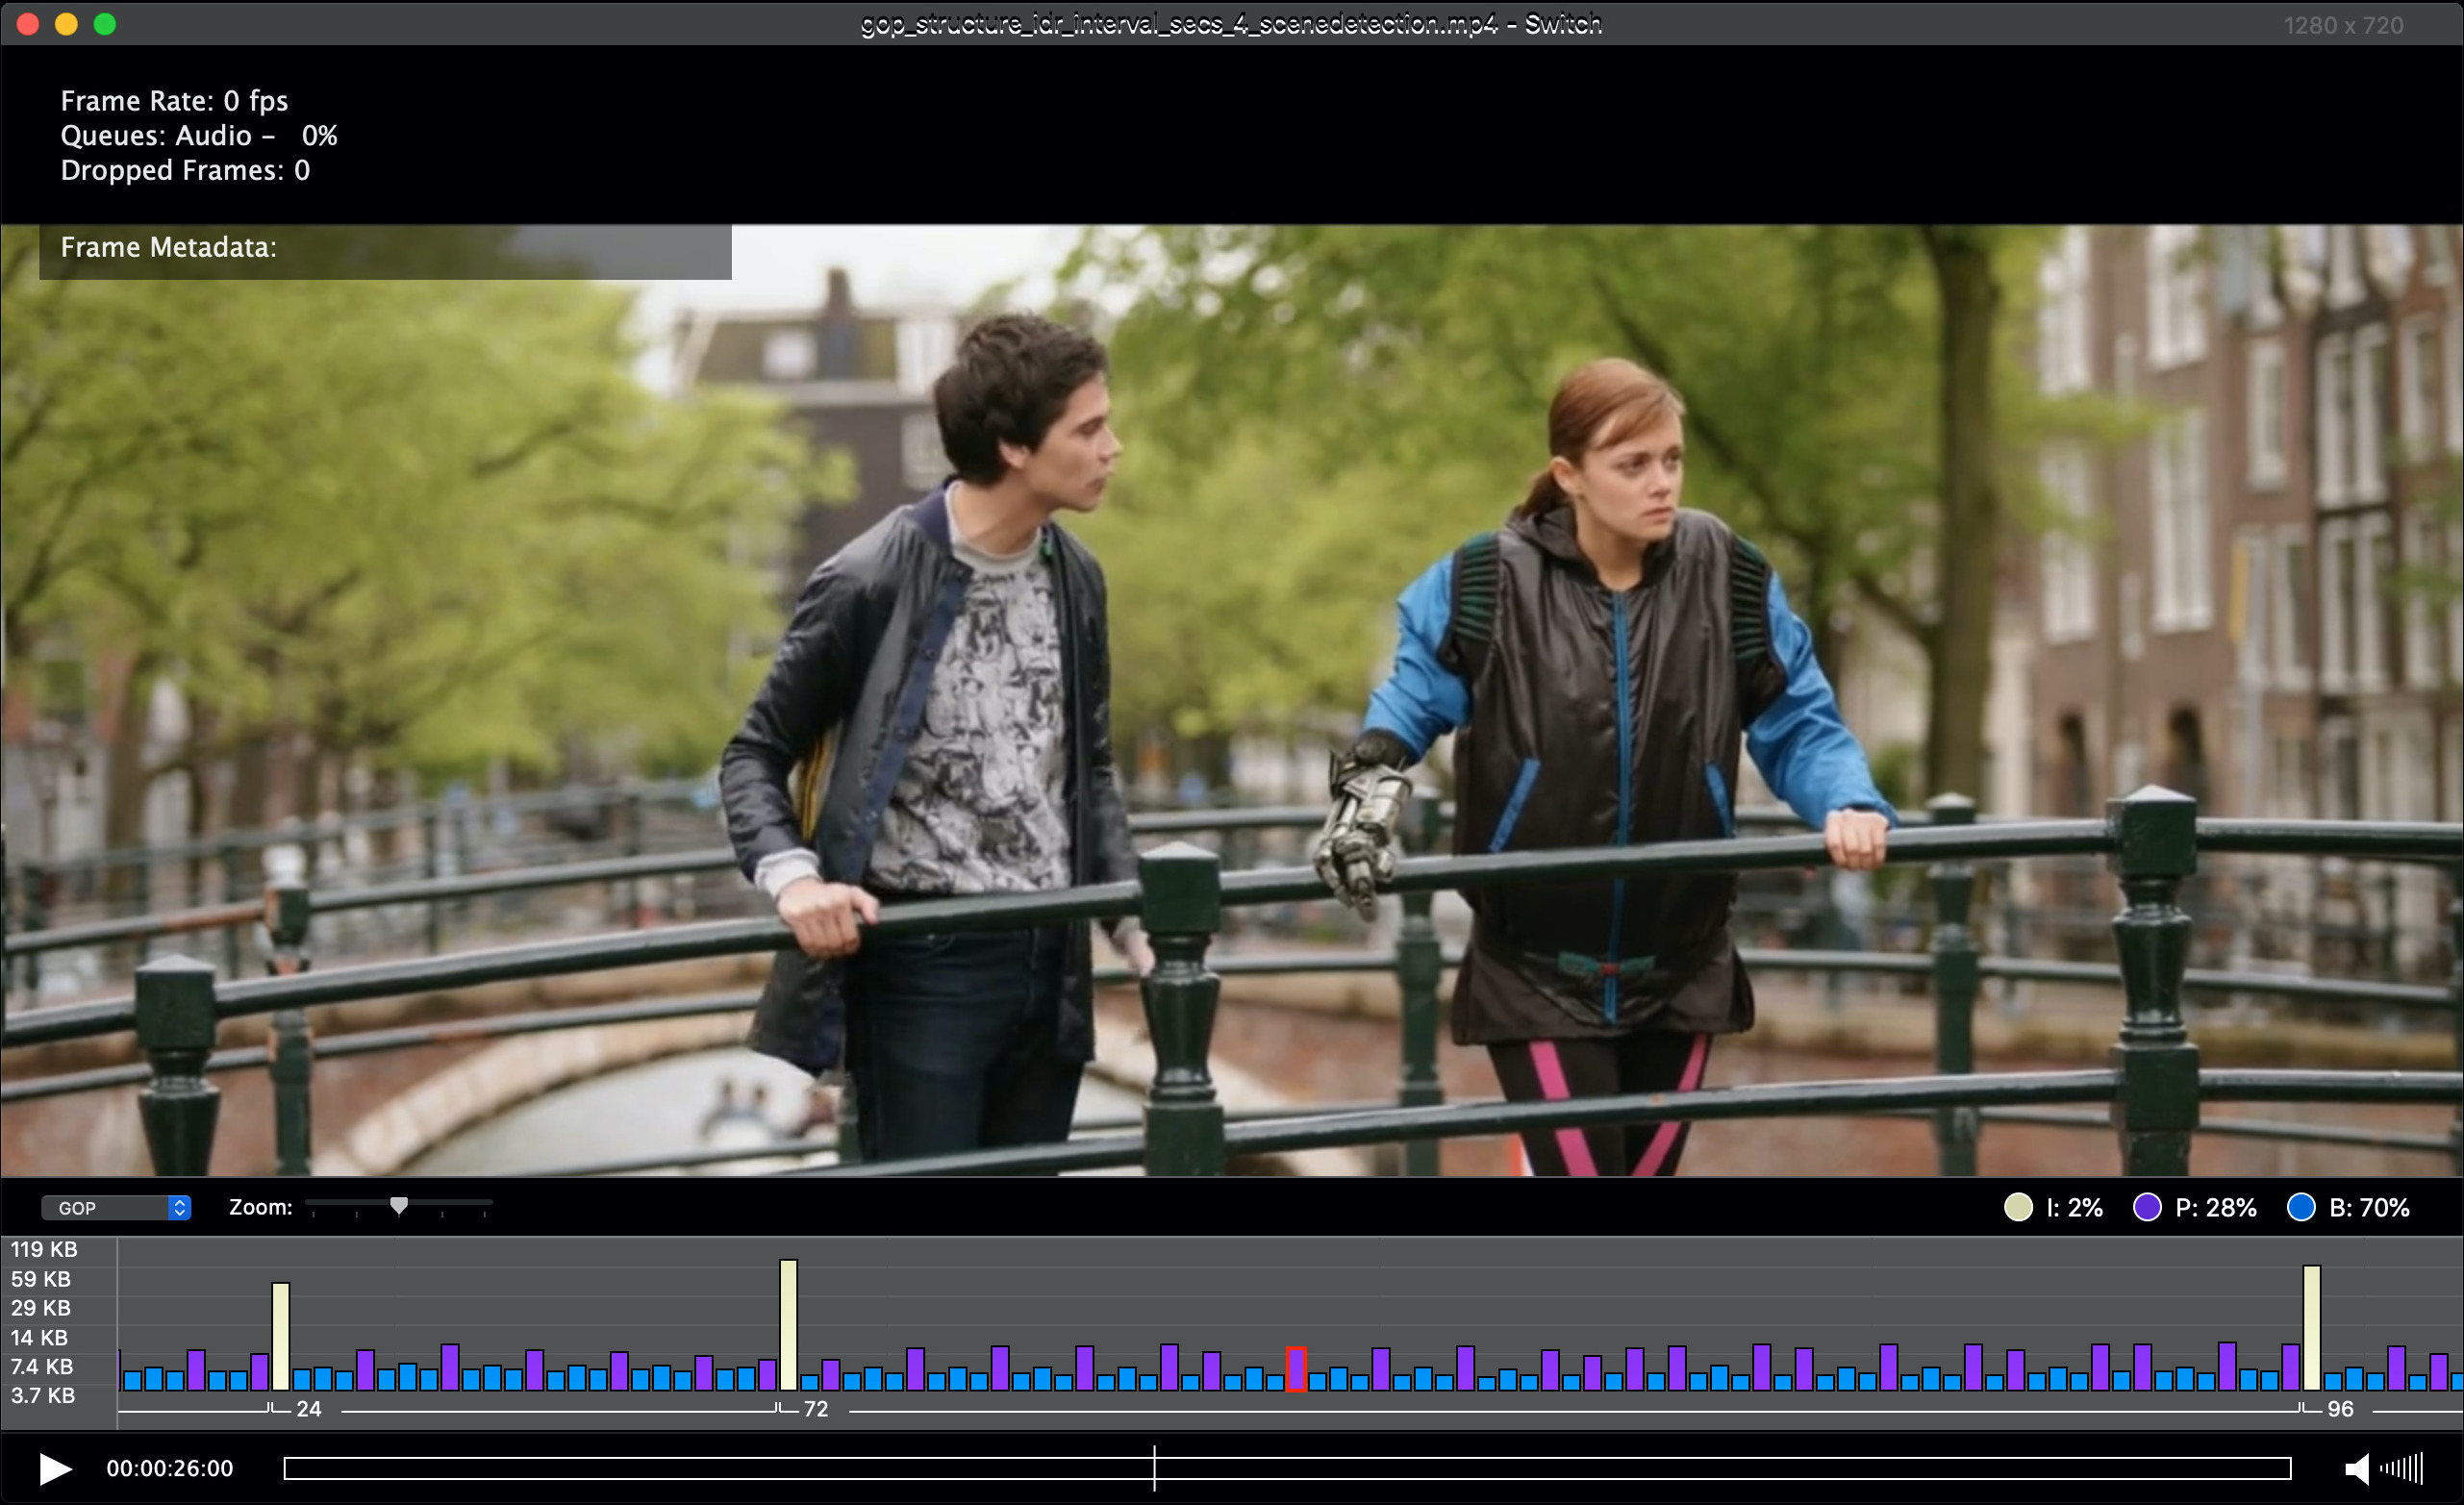Image resolution: width=2464 pixels, height=1505 pixels.
Task: Select the I-frame bar at frame 72
Action: click(788, 1325)
